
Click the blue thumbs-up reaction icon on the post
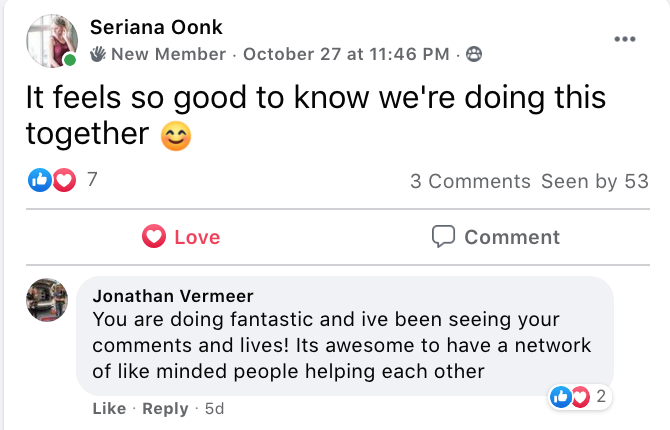[41, 181]
